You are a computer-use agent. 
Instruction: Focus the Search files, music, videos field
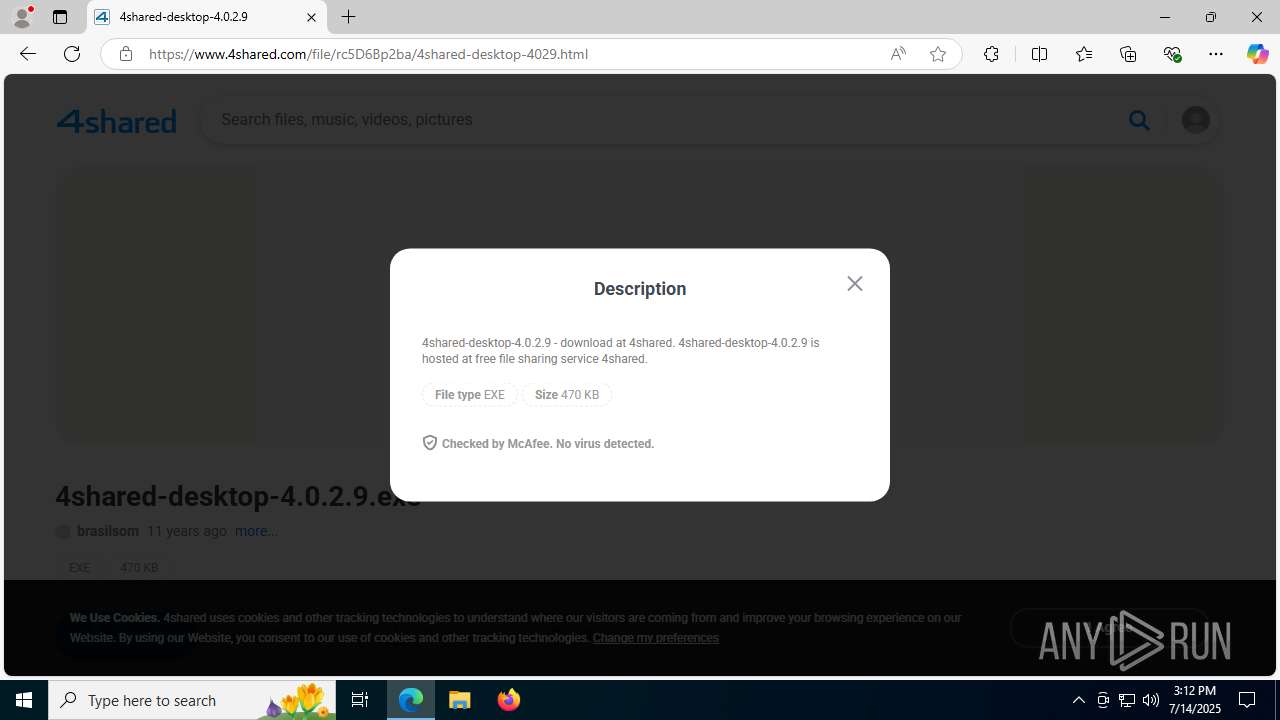coord(660,120)
